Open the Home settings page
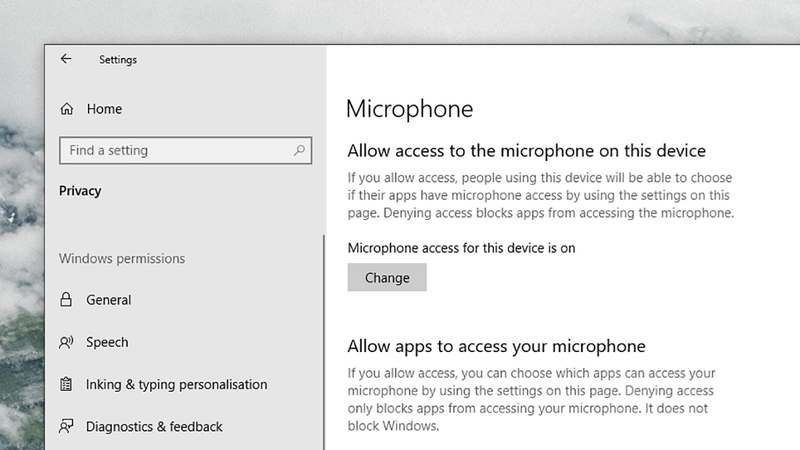 pyautogui.click(x=104, y=109)
